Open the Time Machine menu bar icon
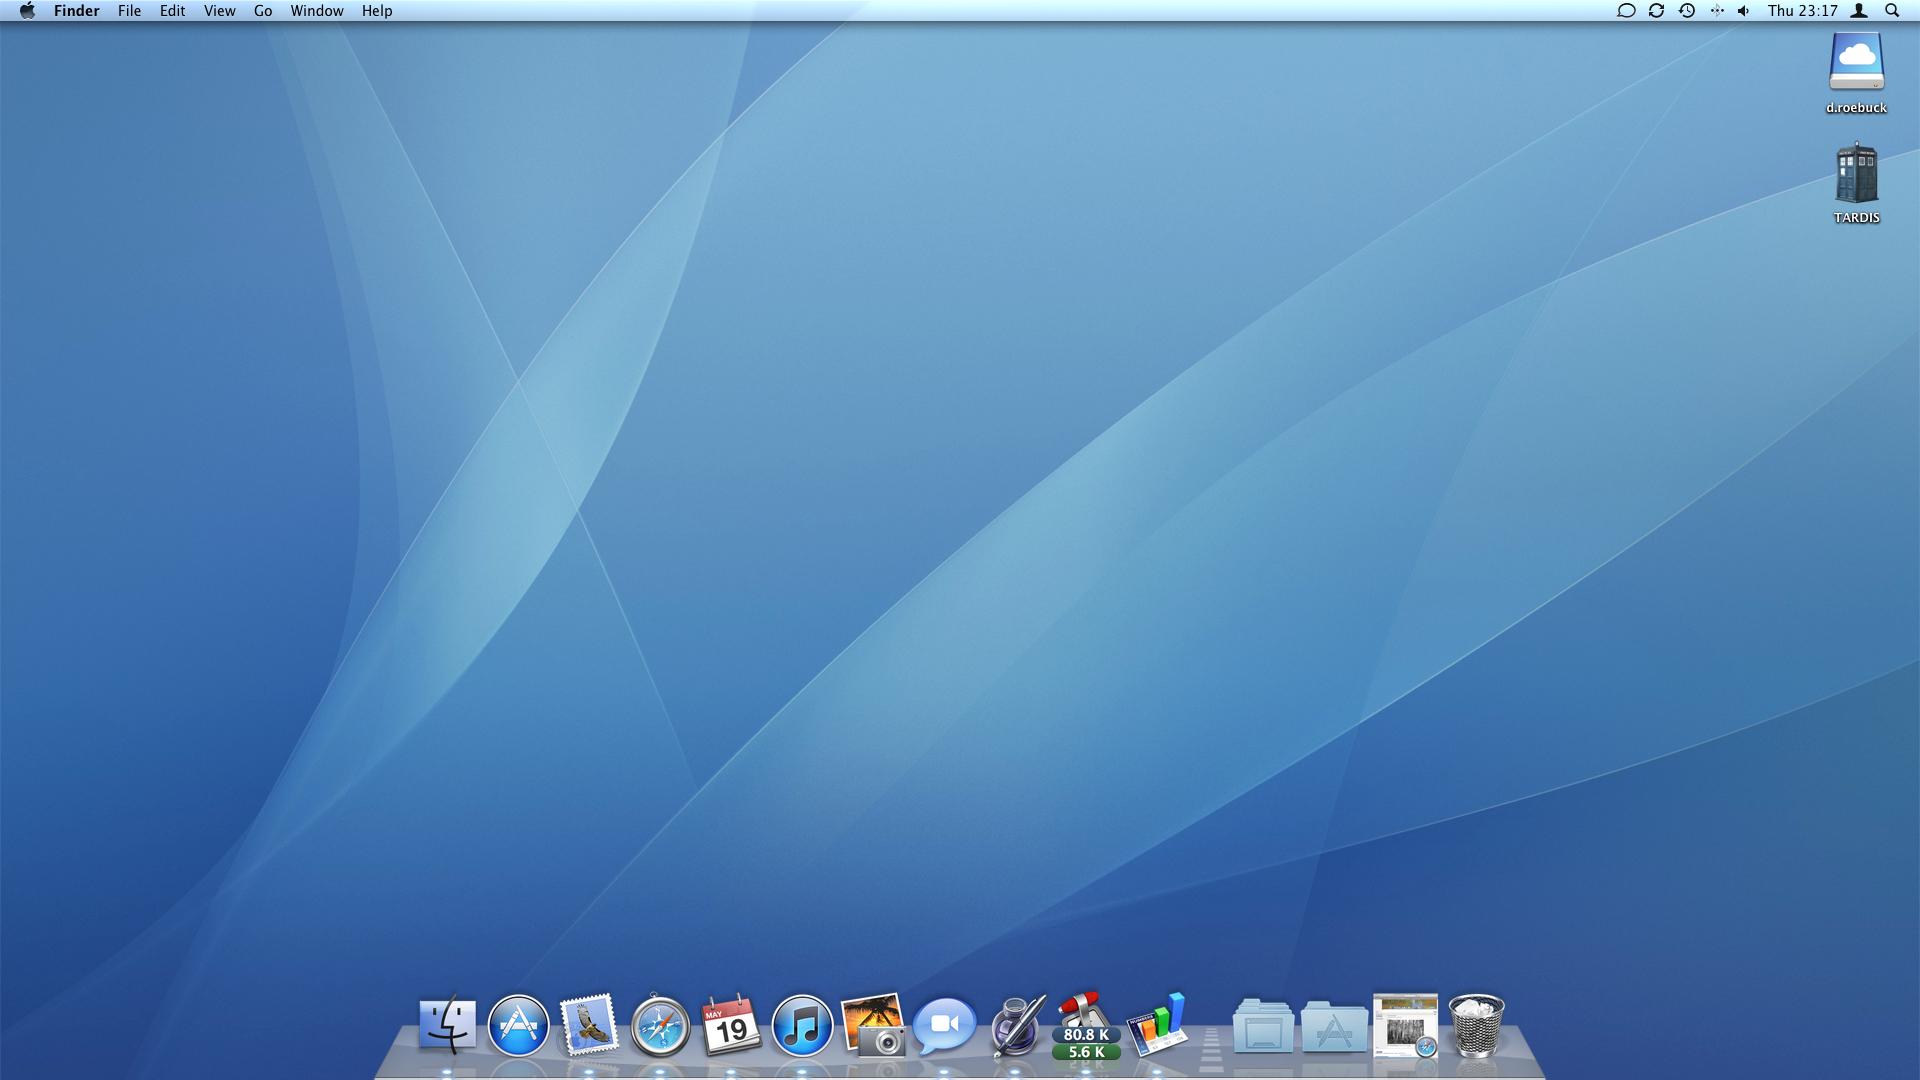 pos(1686,11)
